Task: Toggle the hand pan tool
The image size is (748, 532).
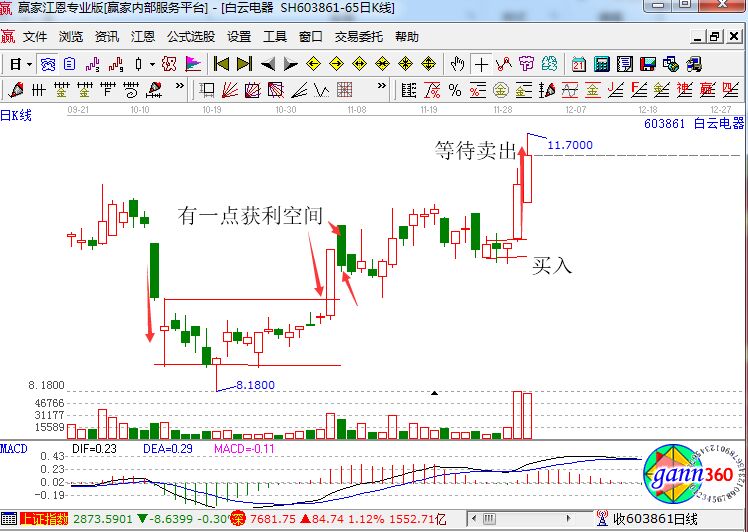Action: pos(458,64)
